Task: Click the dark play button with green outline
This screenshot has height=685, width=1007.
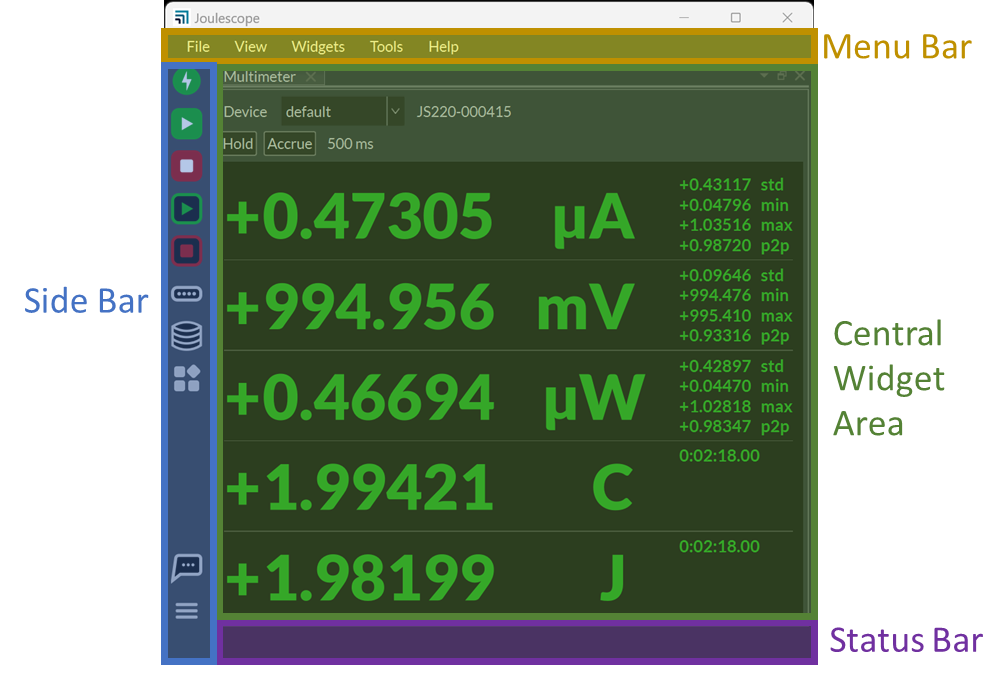Action: (187, 209)
